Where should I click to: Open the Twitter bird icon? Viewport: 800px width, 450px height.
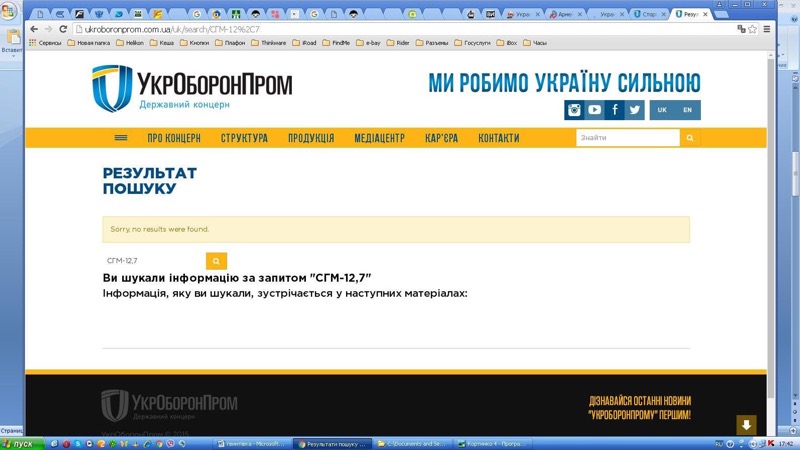pyautogui.click(x=634, y=110)
